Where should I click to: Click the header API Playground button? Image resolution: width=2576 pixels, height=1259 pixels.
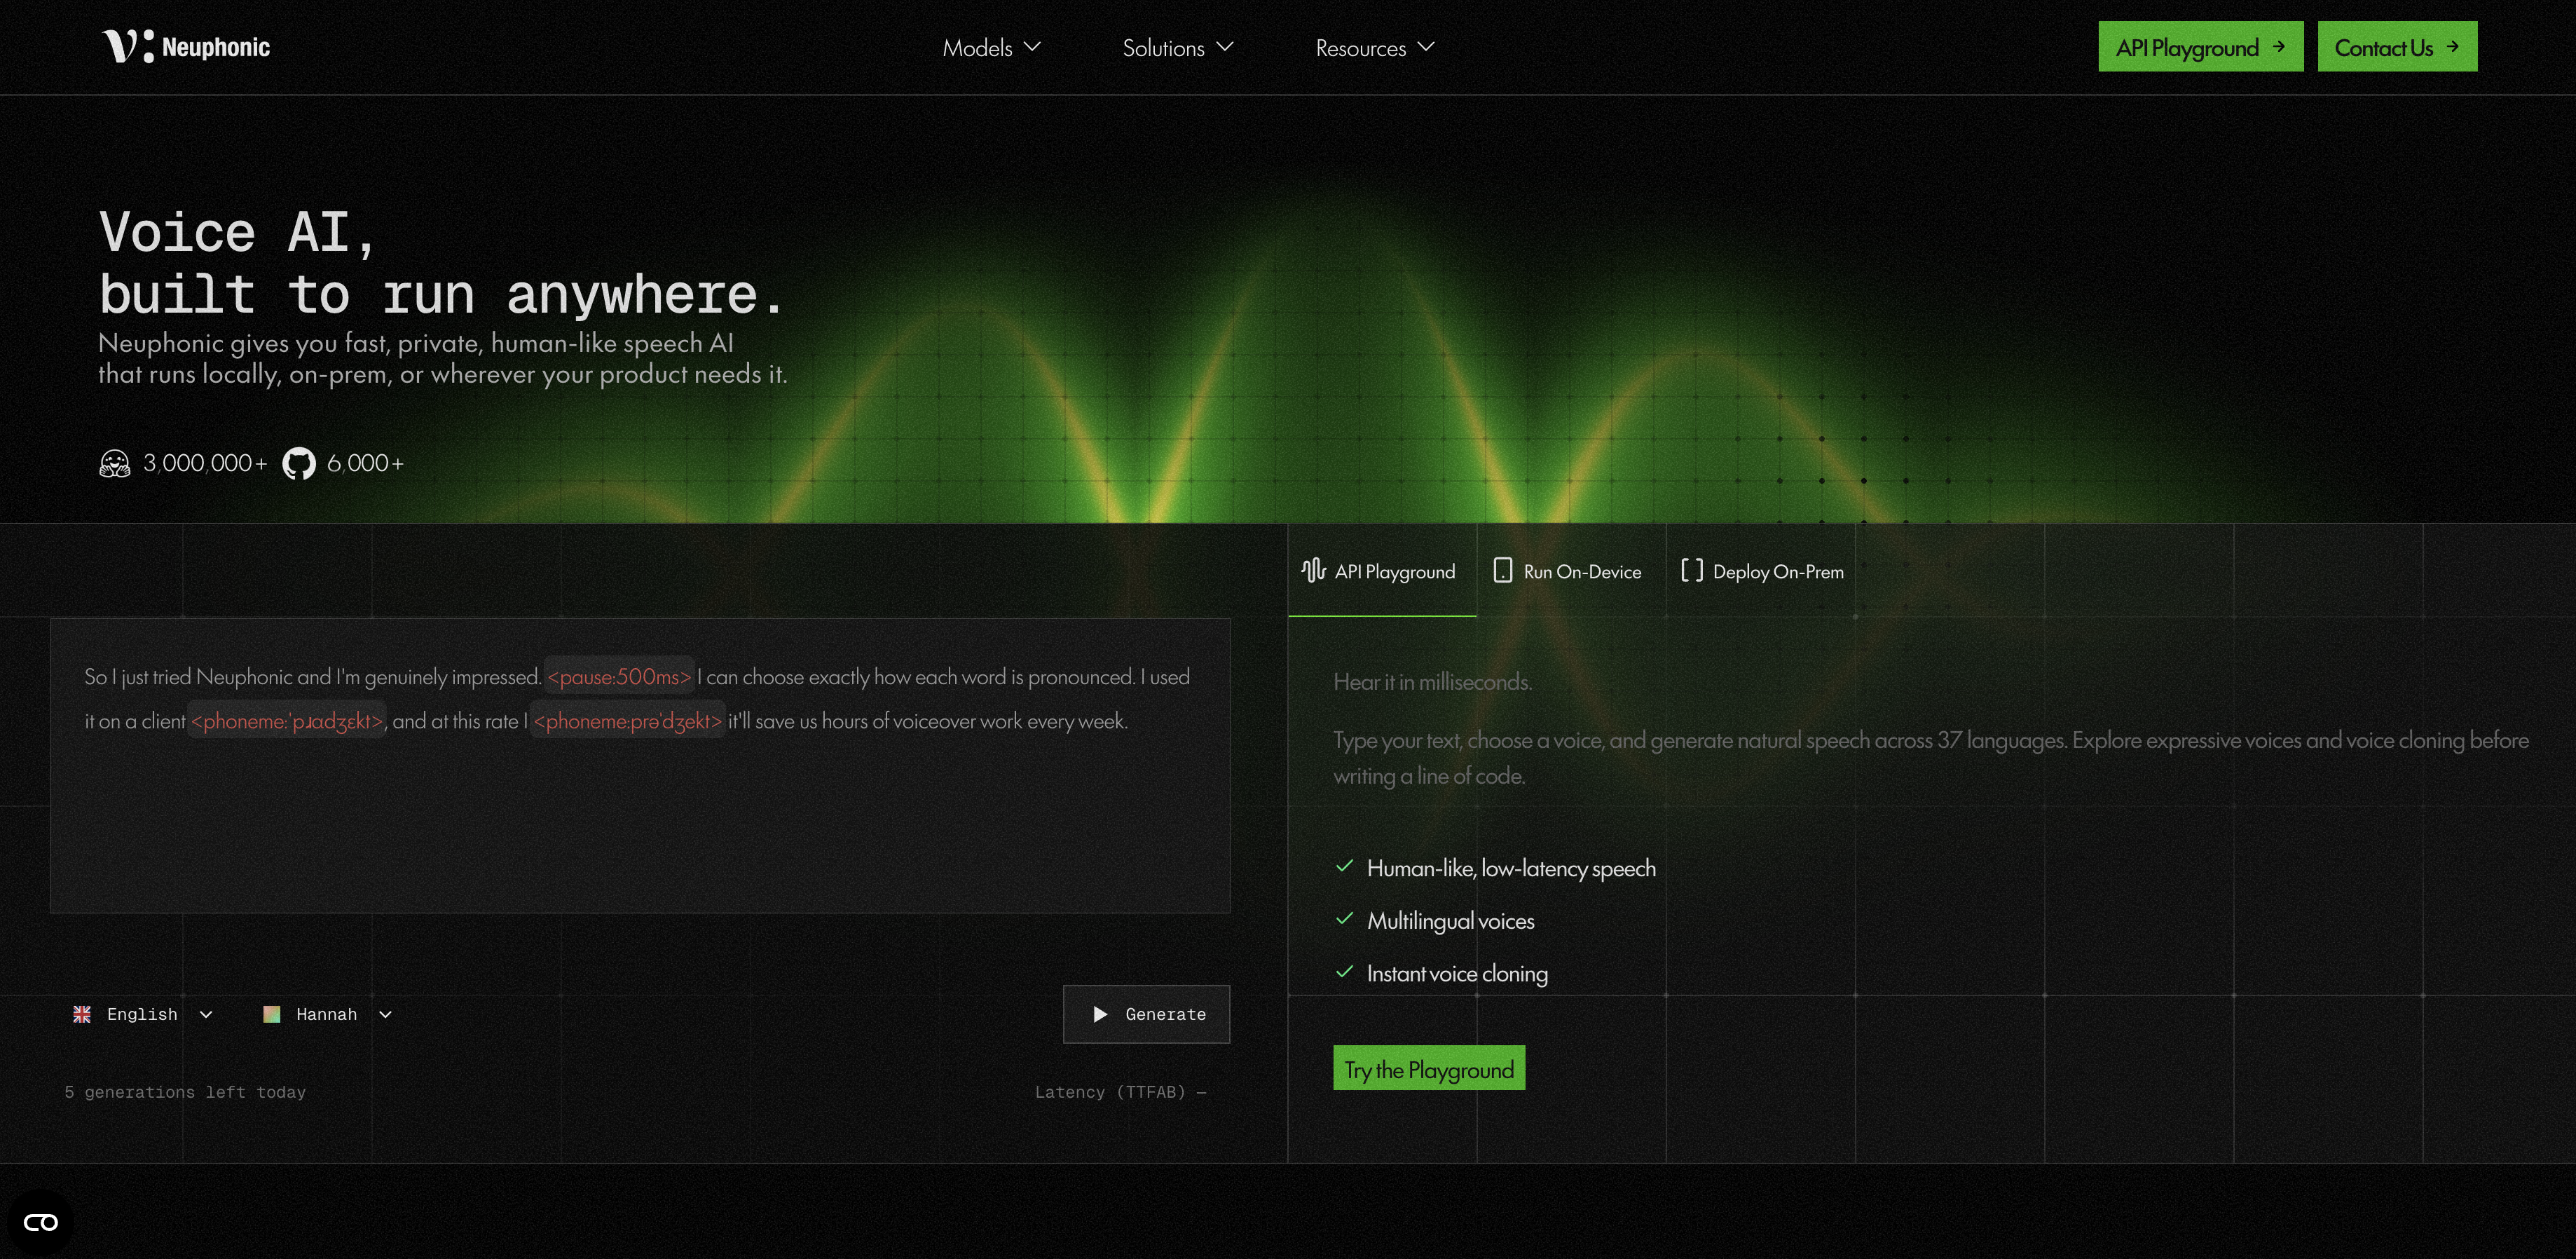click(2200, 46)
